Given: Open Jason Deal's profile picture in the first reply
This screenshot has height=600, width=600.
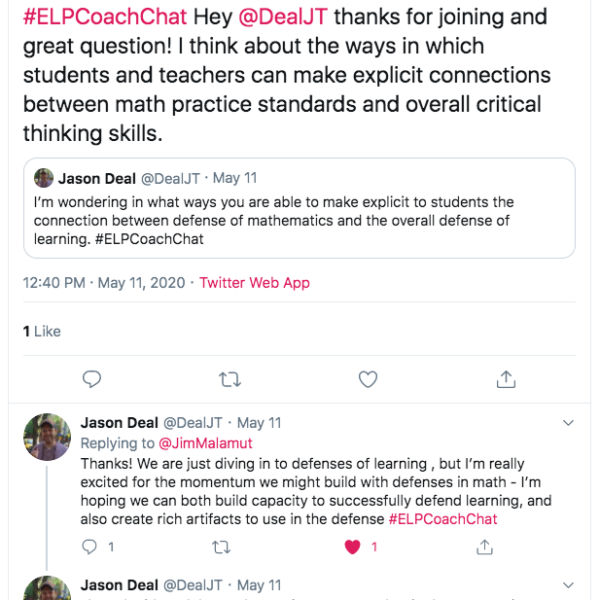Looking at the screenshot, I should click(47, 437).
